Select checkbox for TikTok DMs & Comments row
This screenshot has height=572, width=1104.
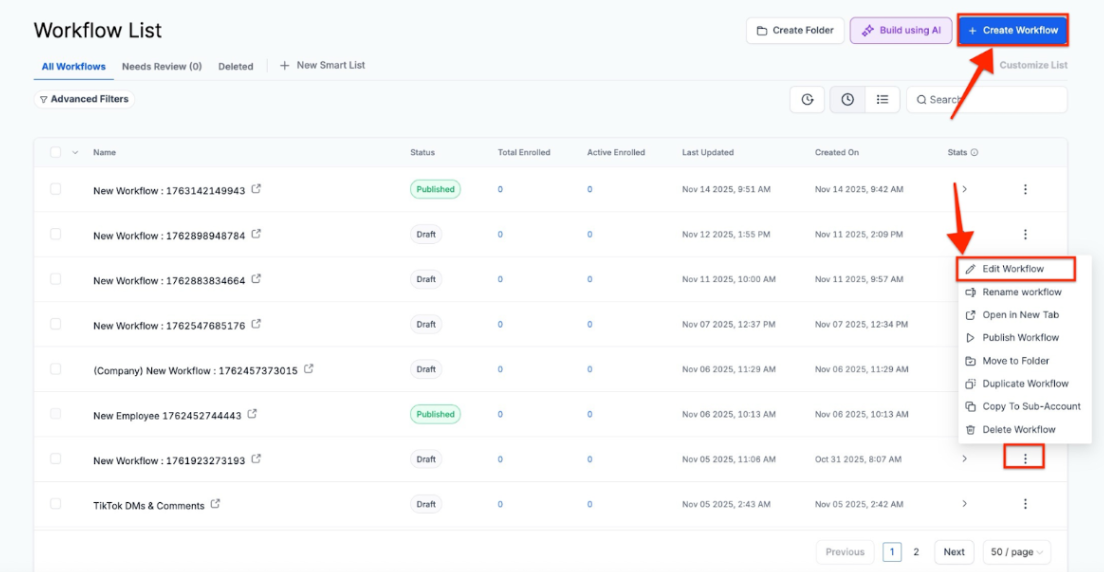coord(55,504)
